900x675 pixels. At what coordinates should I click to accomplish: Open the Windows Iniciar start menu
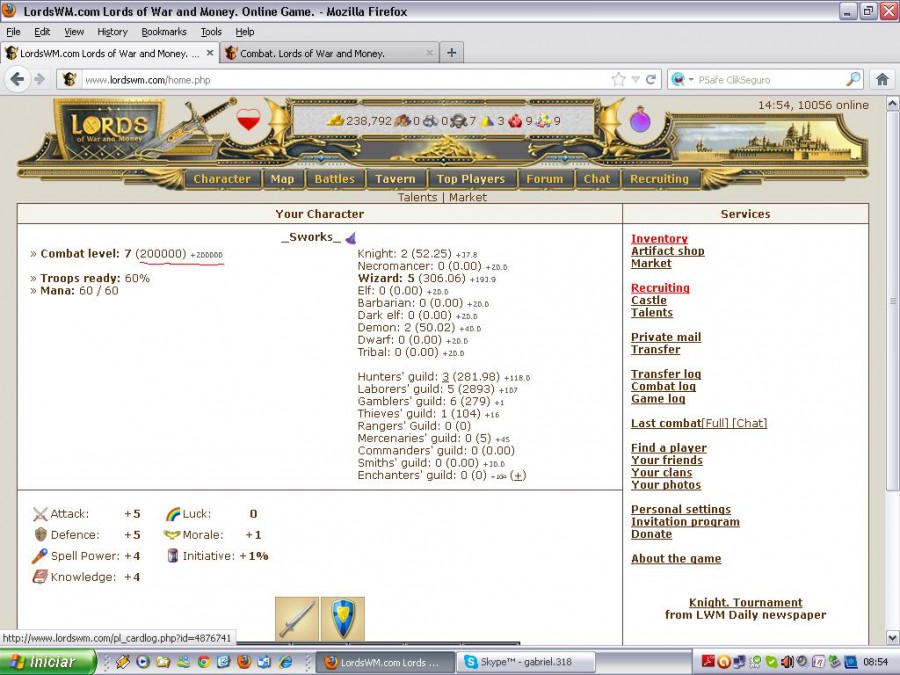coord(48,662)
